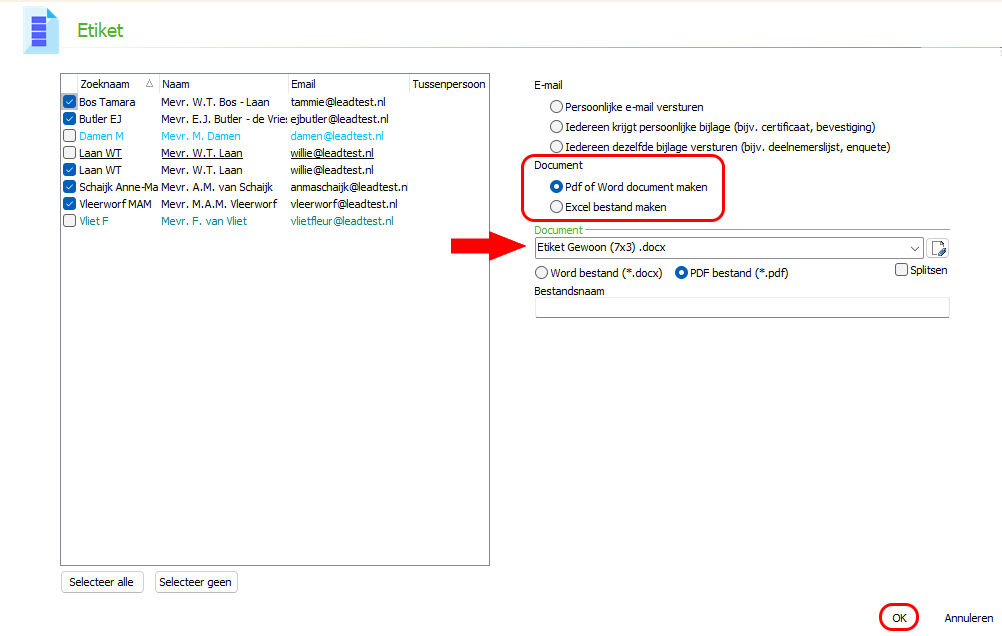Enable the Splitsen checkbox
The height and width of the screenshot is (636, 1002).
pyautogui.click(x=902, y=270)
